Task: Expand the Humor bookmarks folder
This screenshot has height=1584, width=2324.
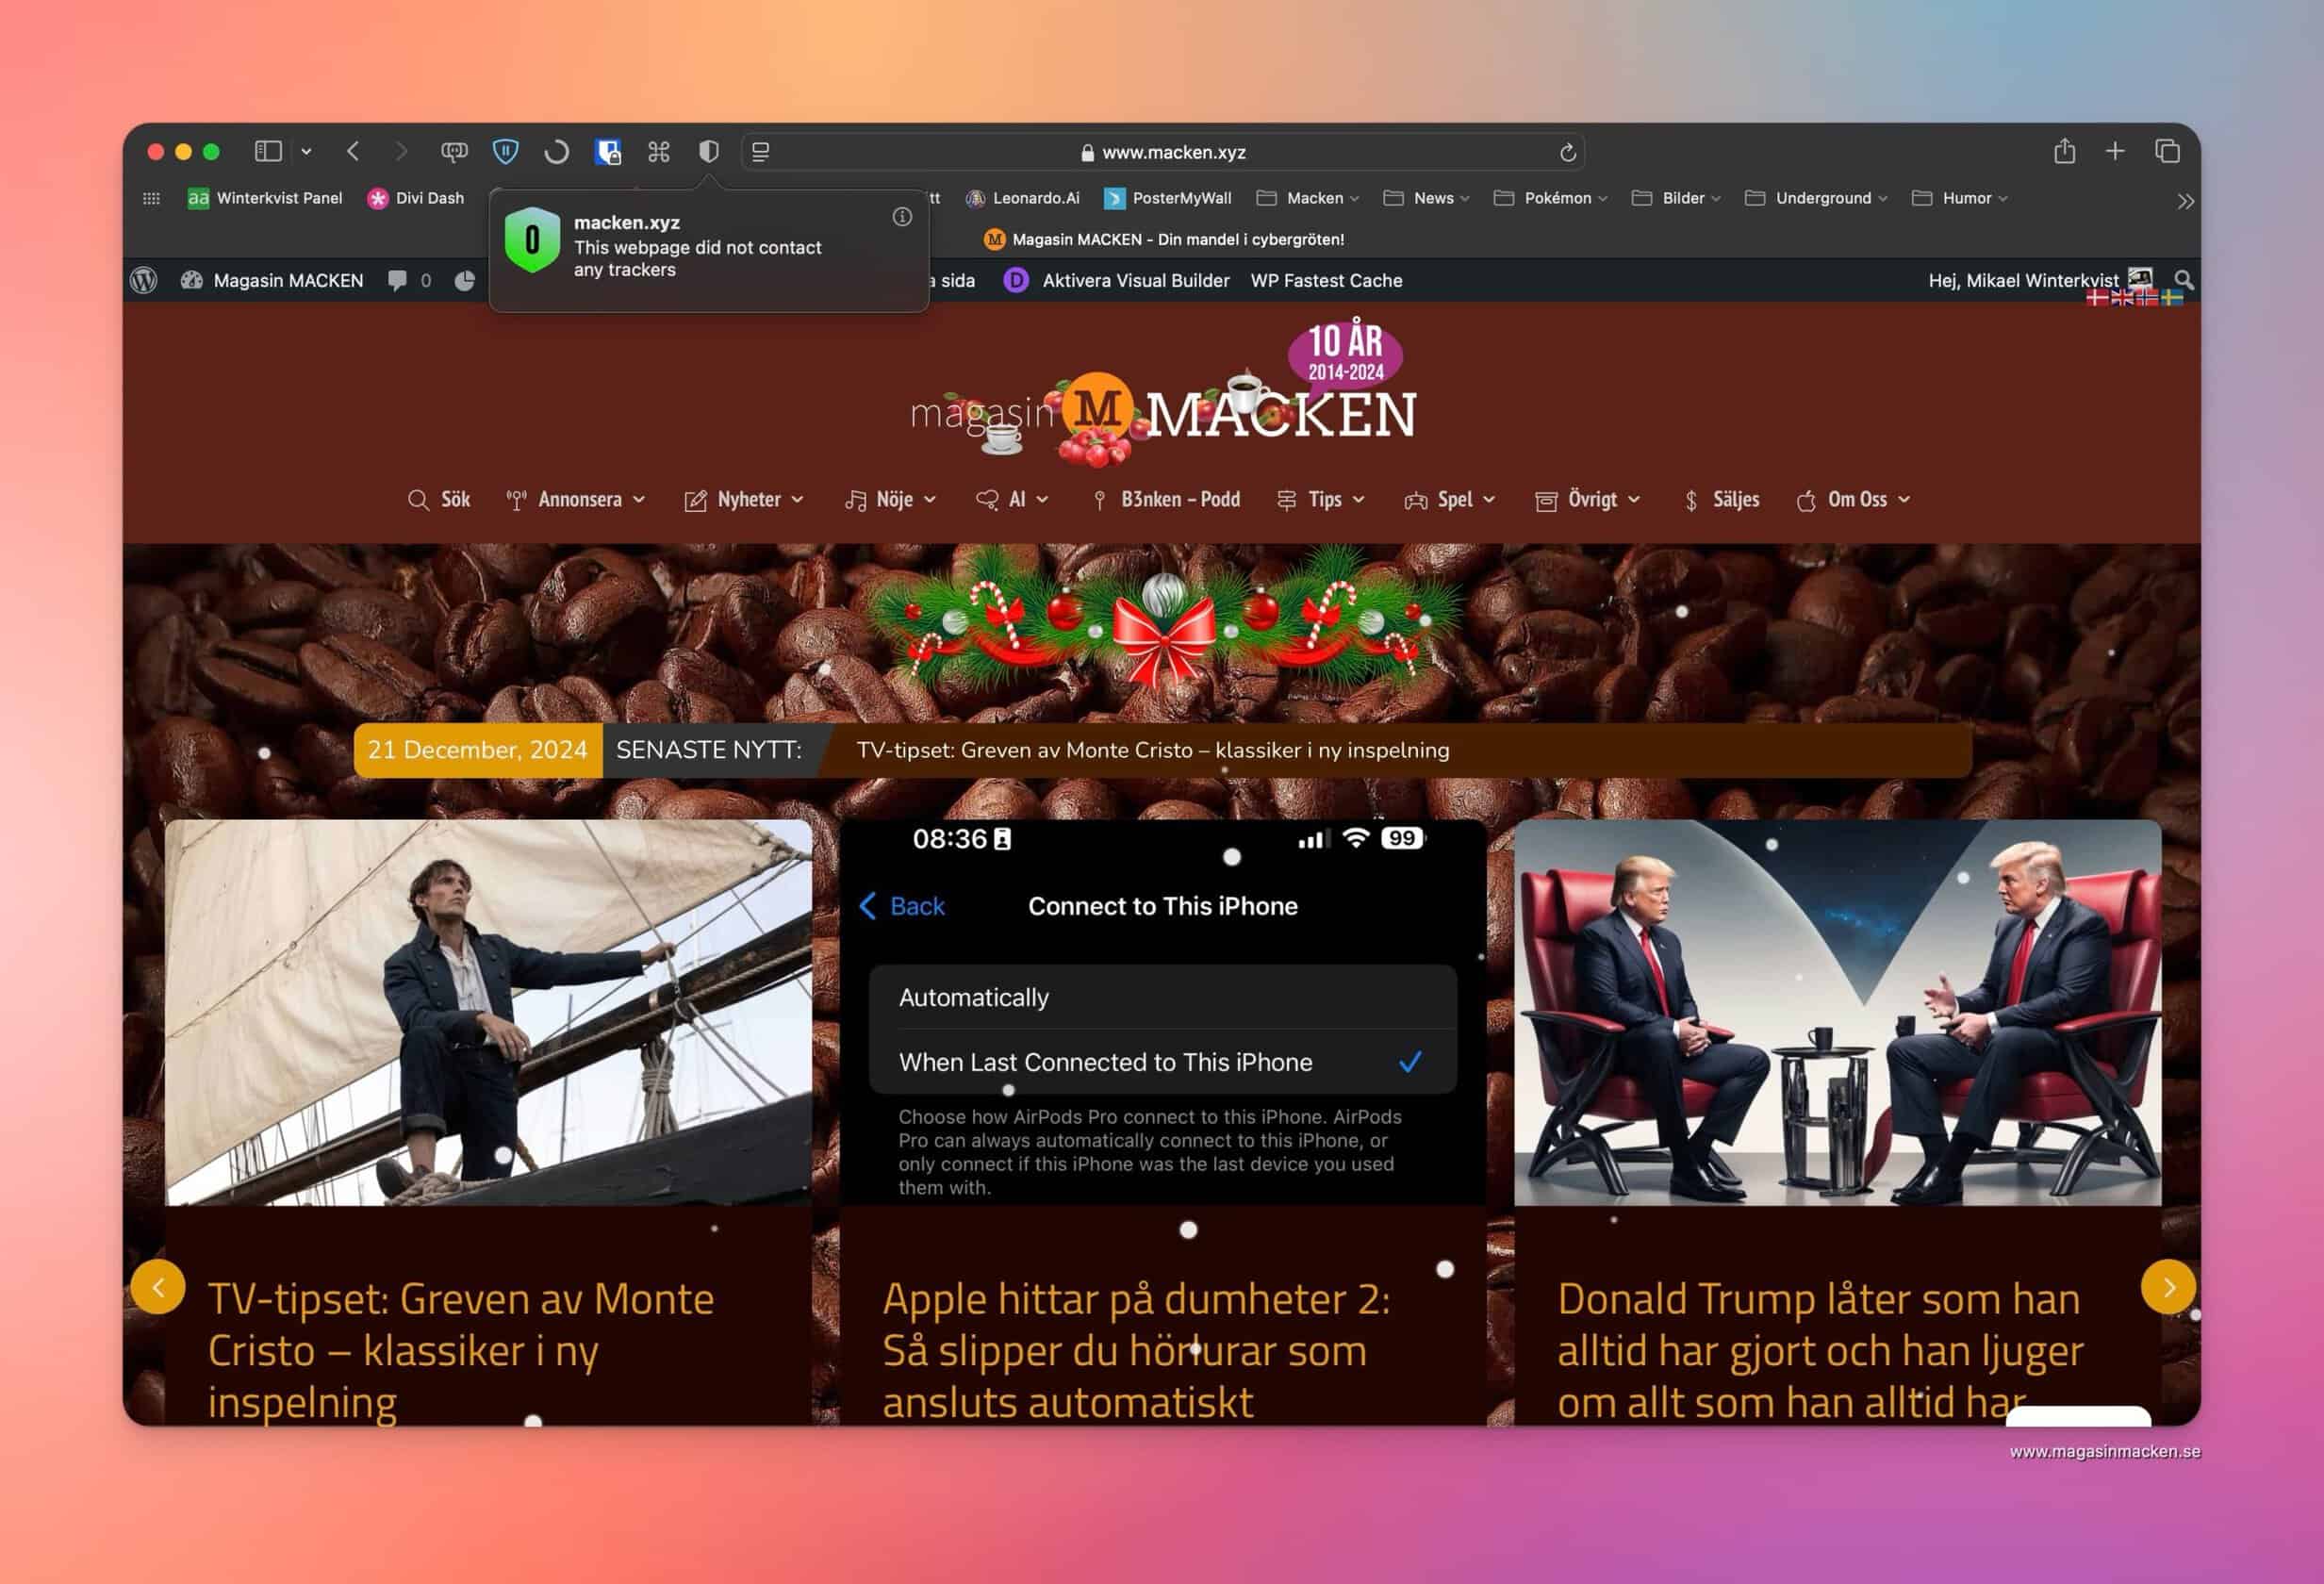Action: pos(1960,198)
